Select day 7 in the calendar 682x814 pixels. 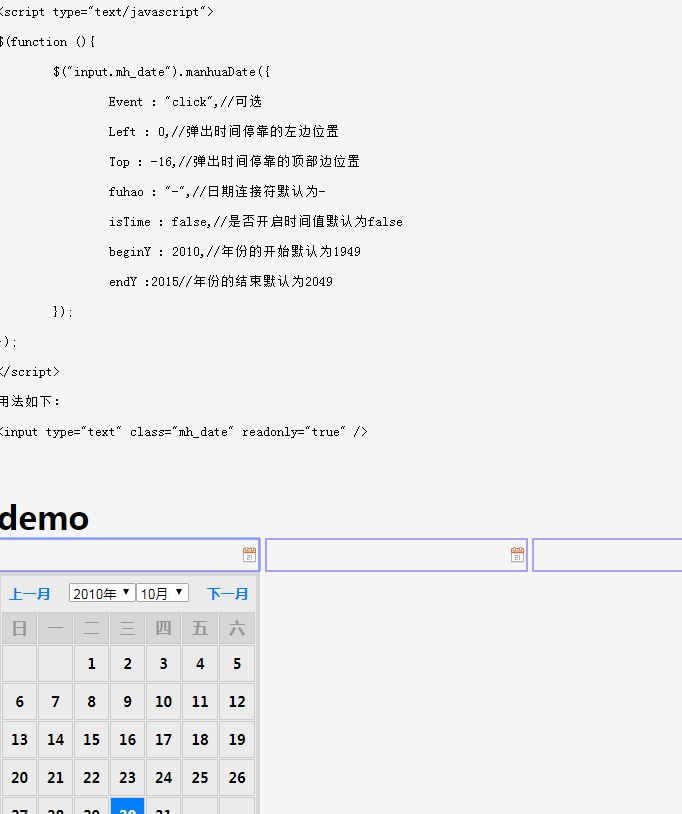56,701
